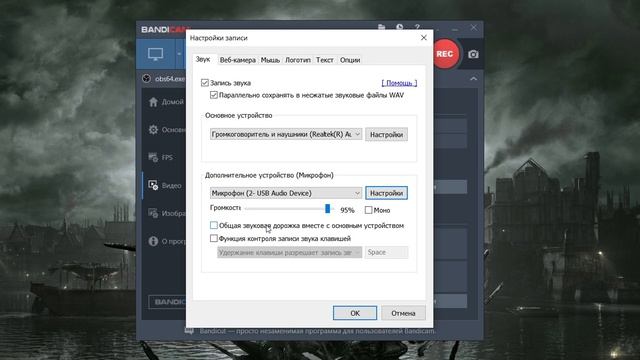Click the 95% volume value text
The image size is (640, 360).
click(347, 210)
